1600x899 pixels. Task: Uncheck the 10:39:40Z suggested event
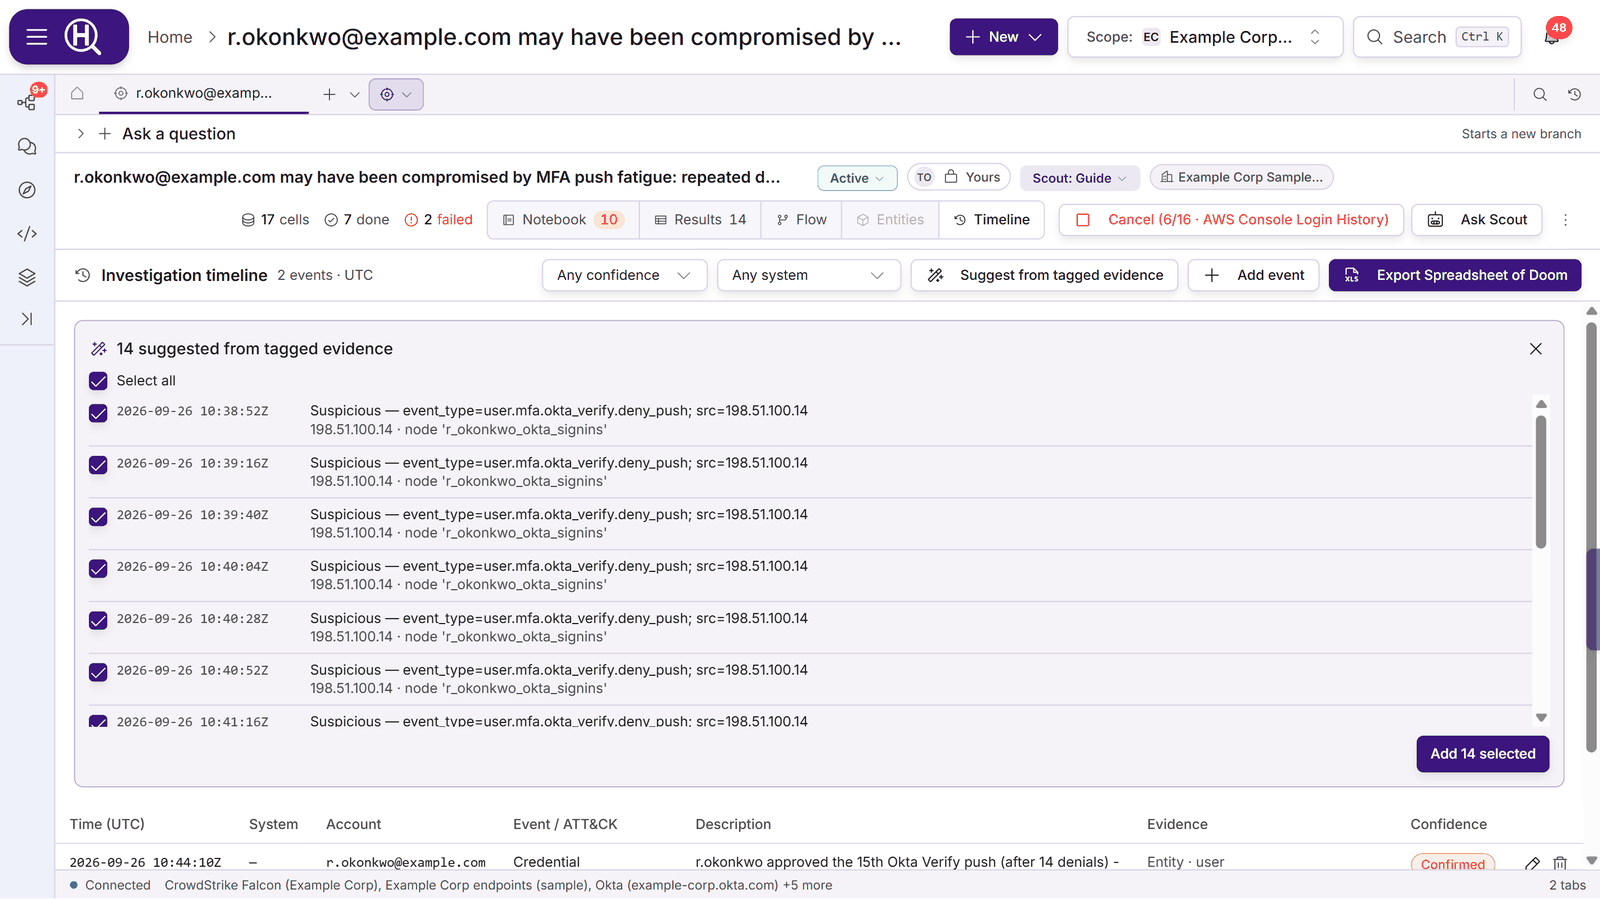click(x=98, y=517)
